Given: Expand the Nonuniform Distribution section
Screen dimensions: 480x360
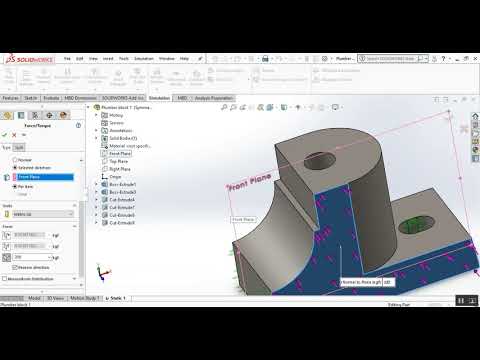Looking at the screenshot, I should tap(74, 278).
